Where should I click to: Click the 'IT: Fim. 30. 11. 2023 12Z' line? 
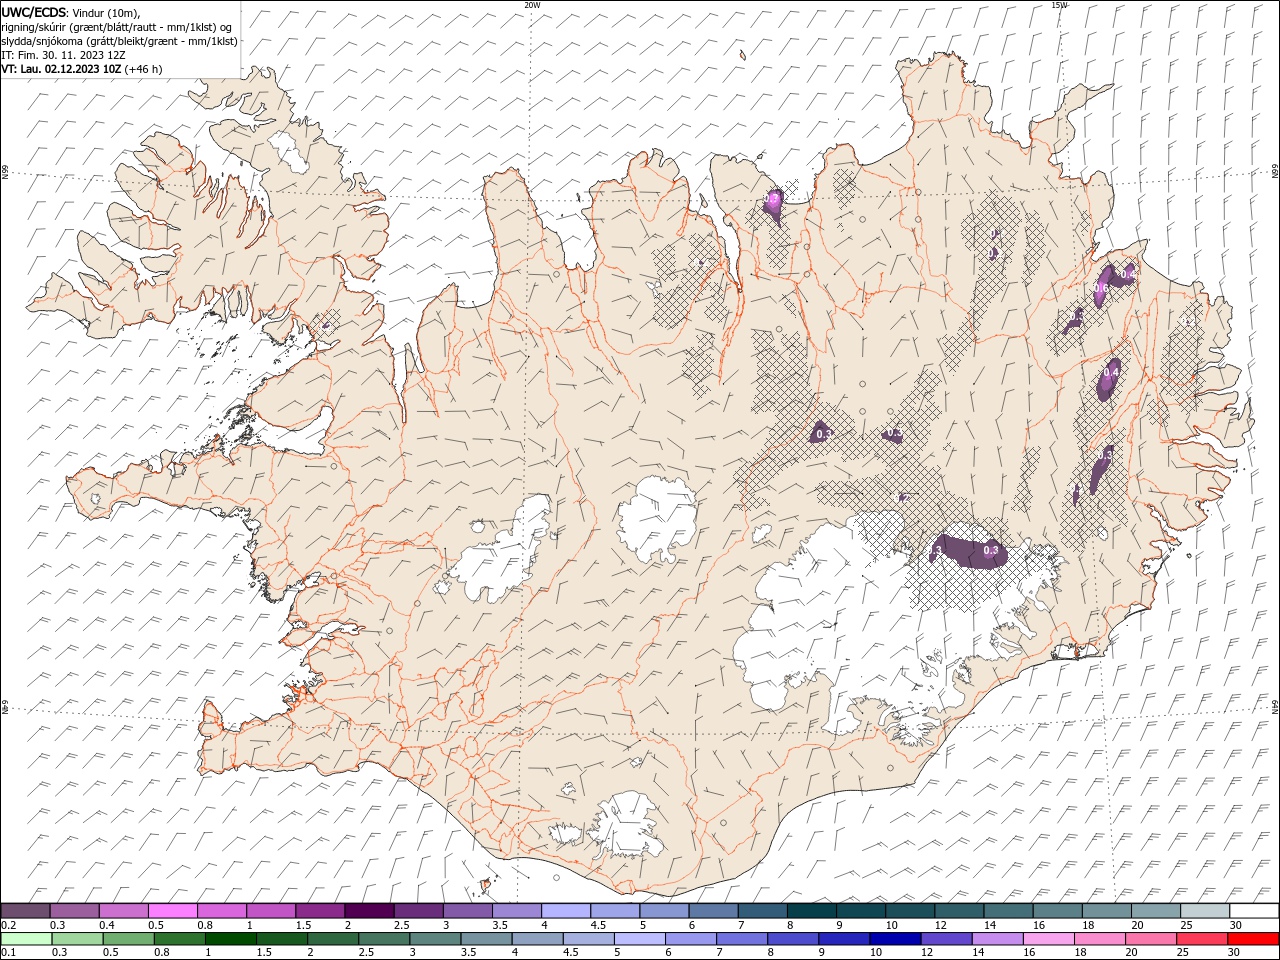click(x=63, y=55)
